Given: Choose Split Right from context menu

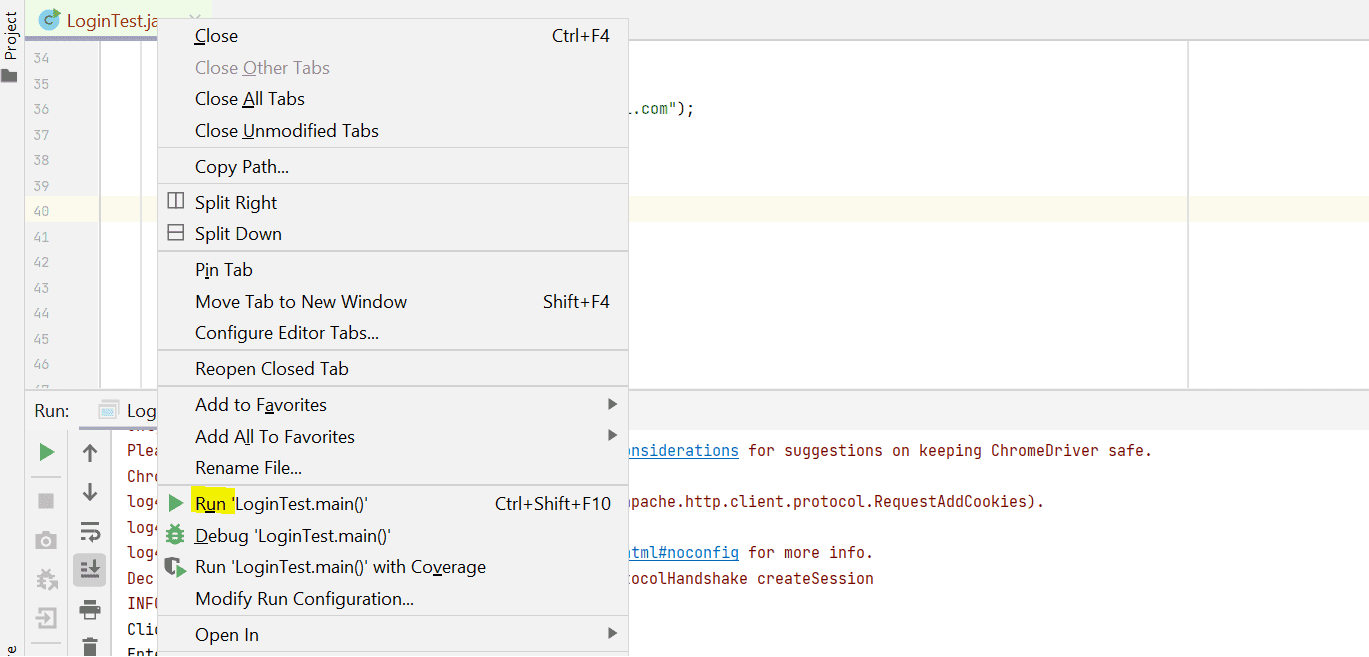Looking at the screenshot, I should point(236,202).
